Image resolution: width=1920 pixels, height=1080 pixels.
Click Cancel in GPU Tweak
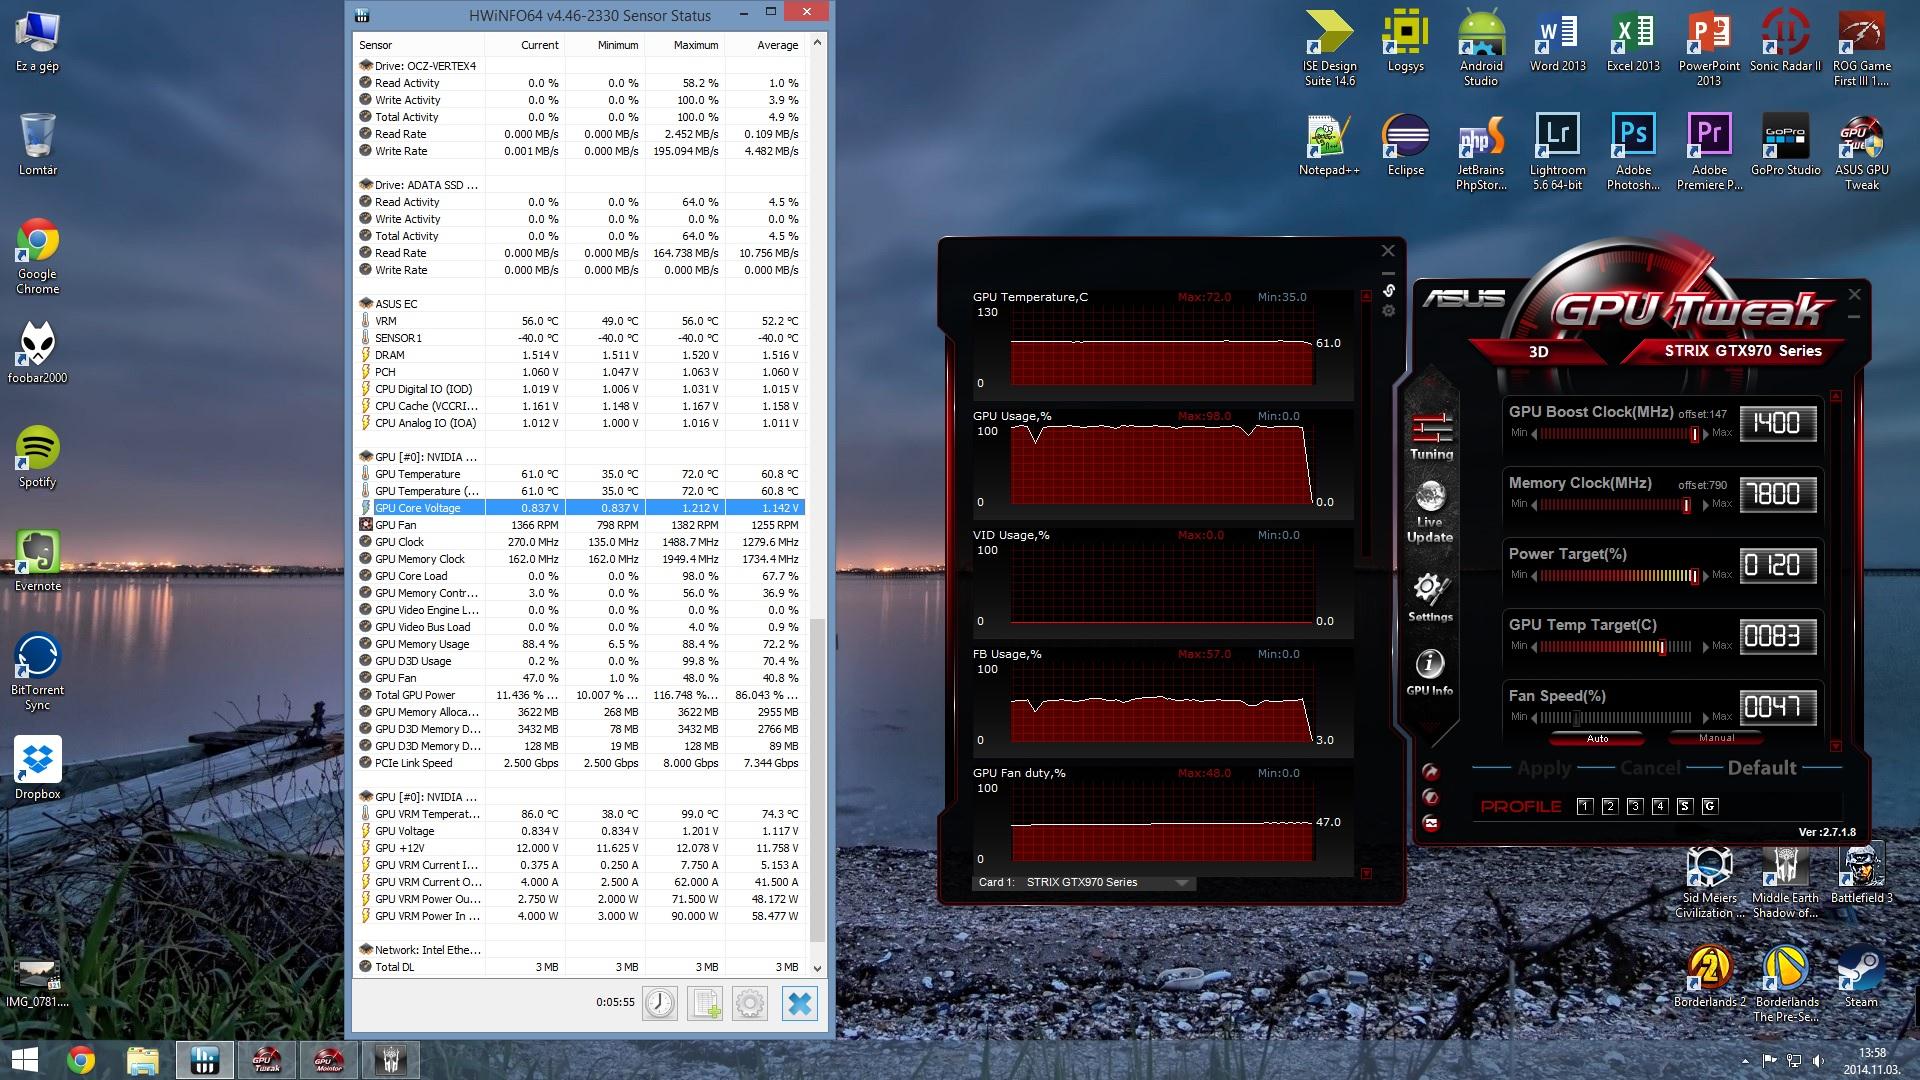tap(1649, 768)
